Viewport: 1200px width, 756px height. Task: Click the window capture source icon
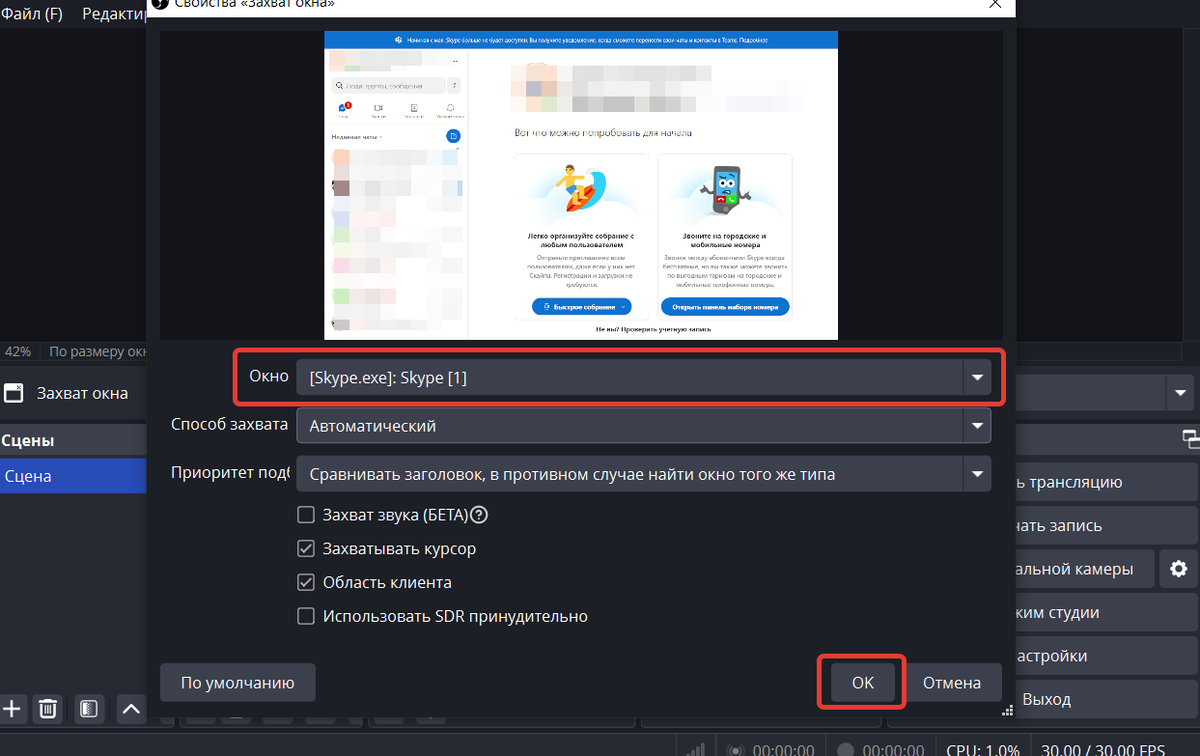(14, 393)
